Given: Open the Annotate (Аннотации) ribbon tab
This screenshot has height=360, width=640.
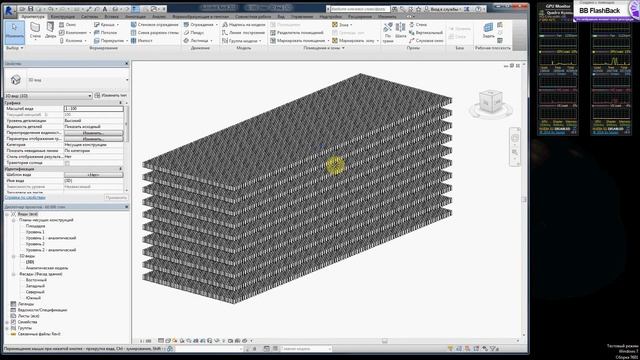Looking at the screenshot, I should click(135, 17).
